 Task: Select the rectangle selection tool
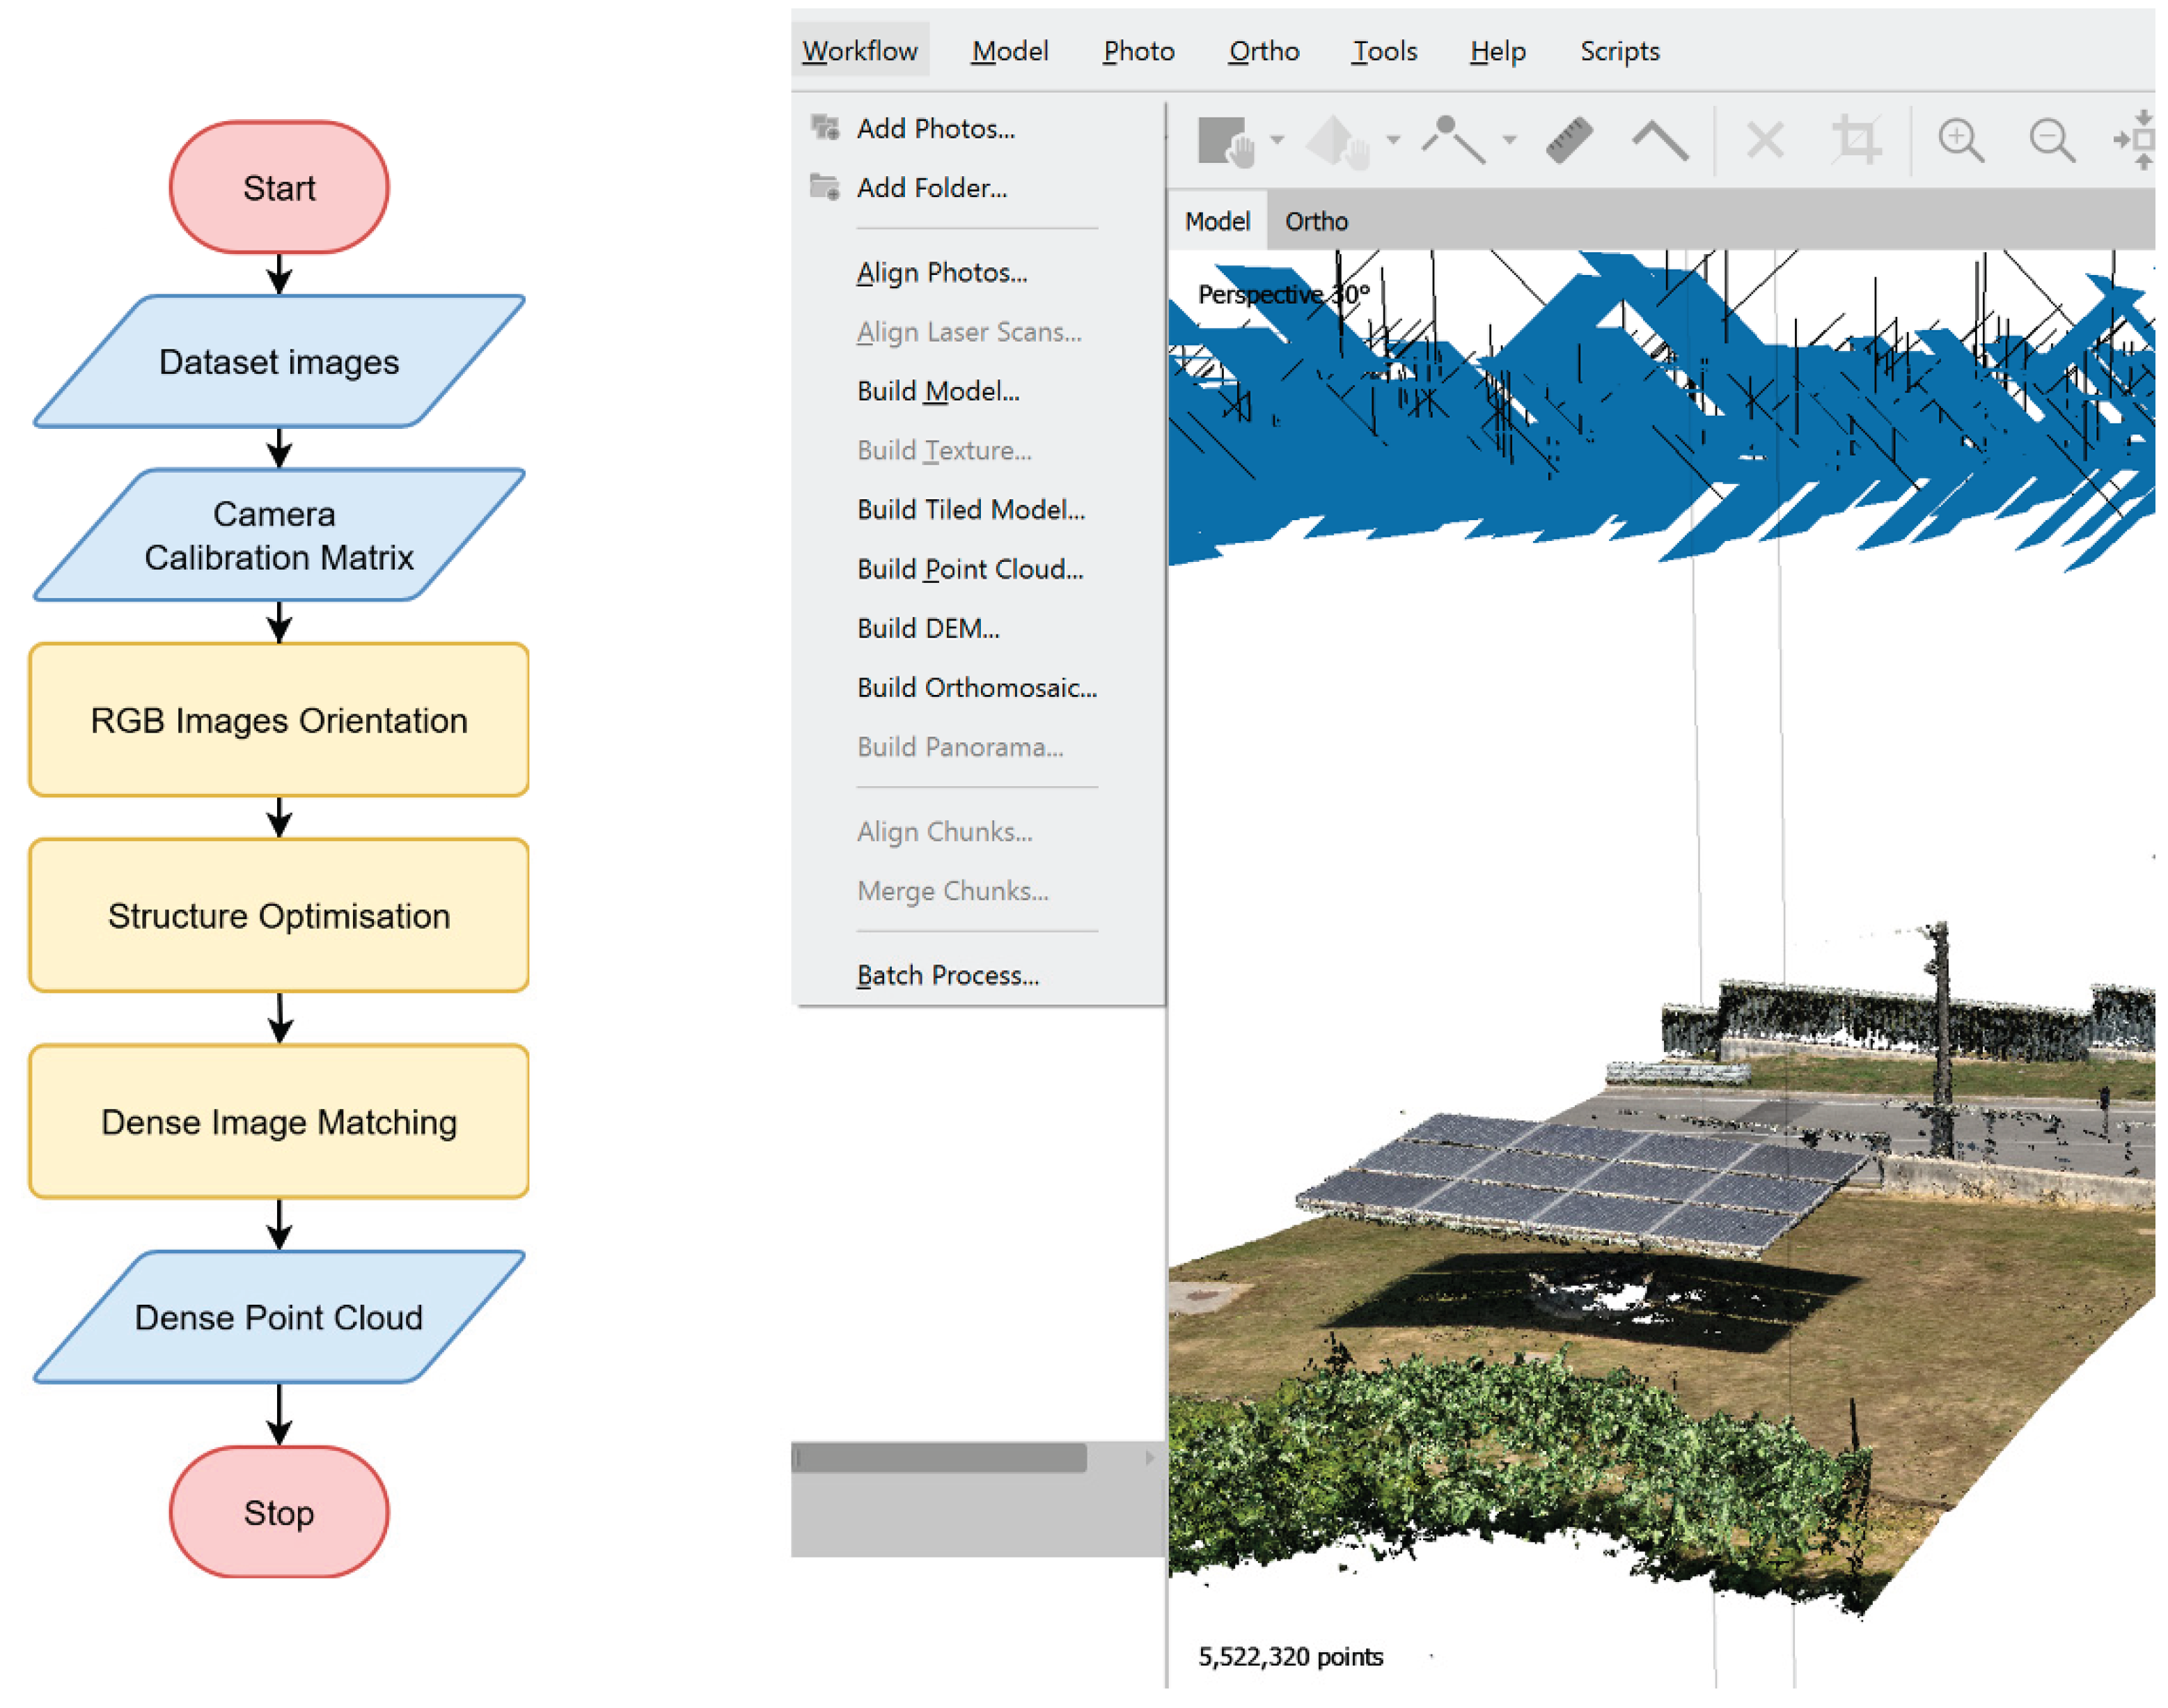(1225, 141)
